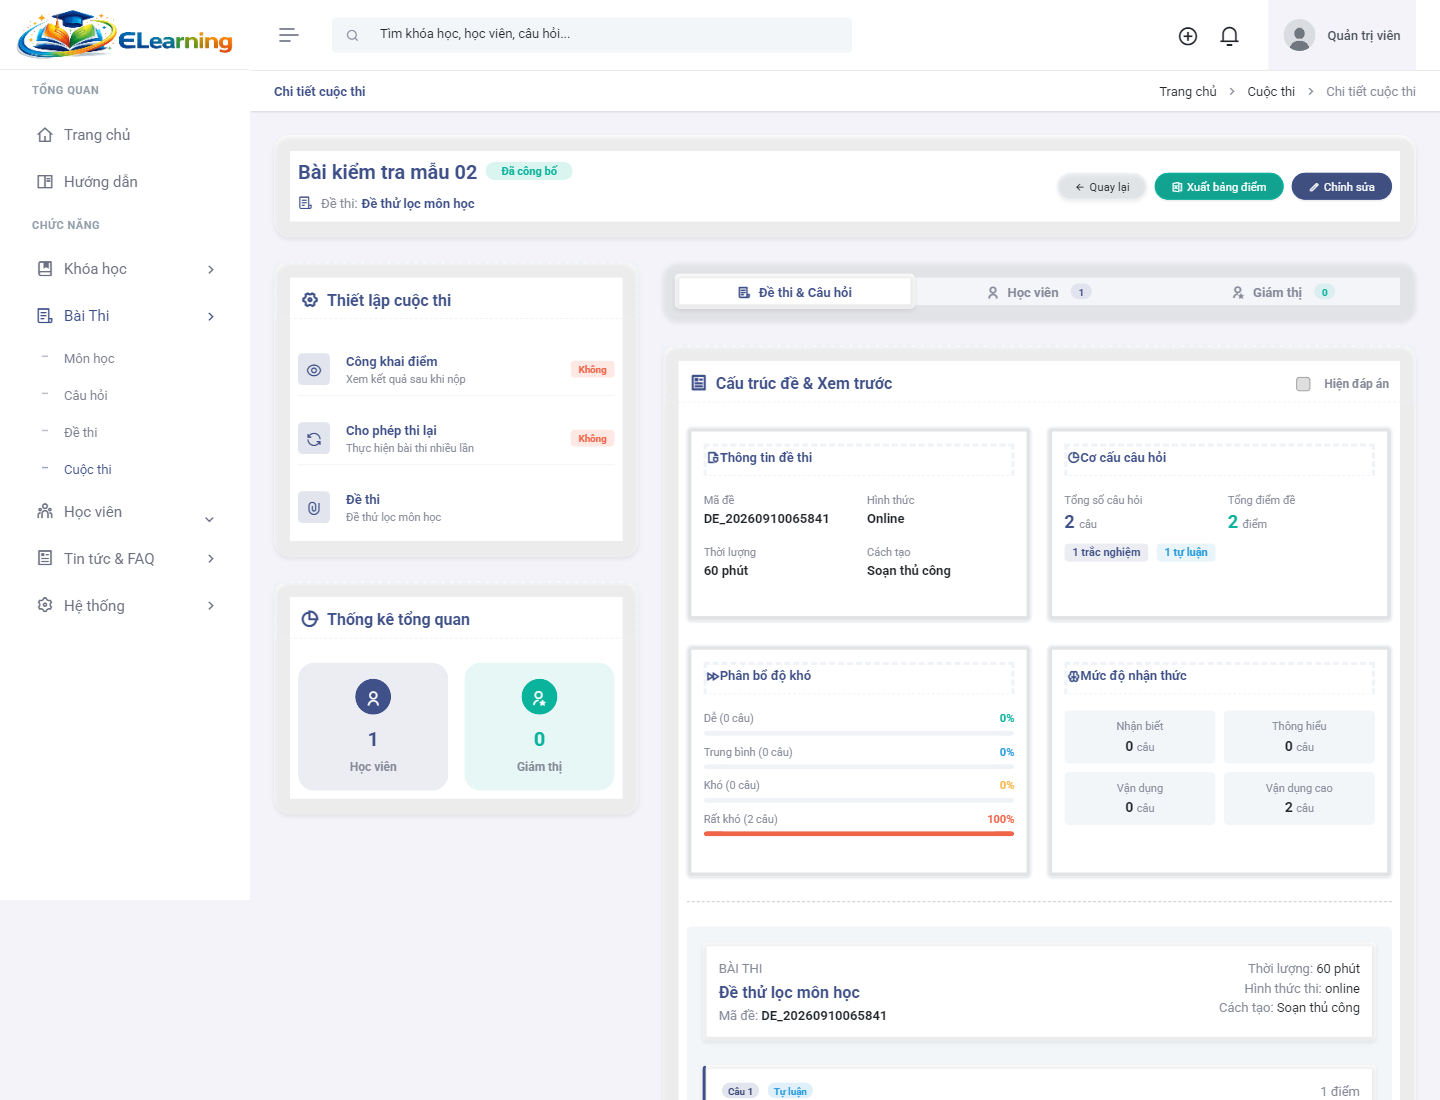Click the Hệ thống gear icon

pos(45,606)
